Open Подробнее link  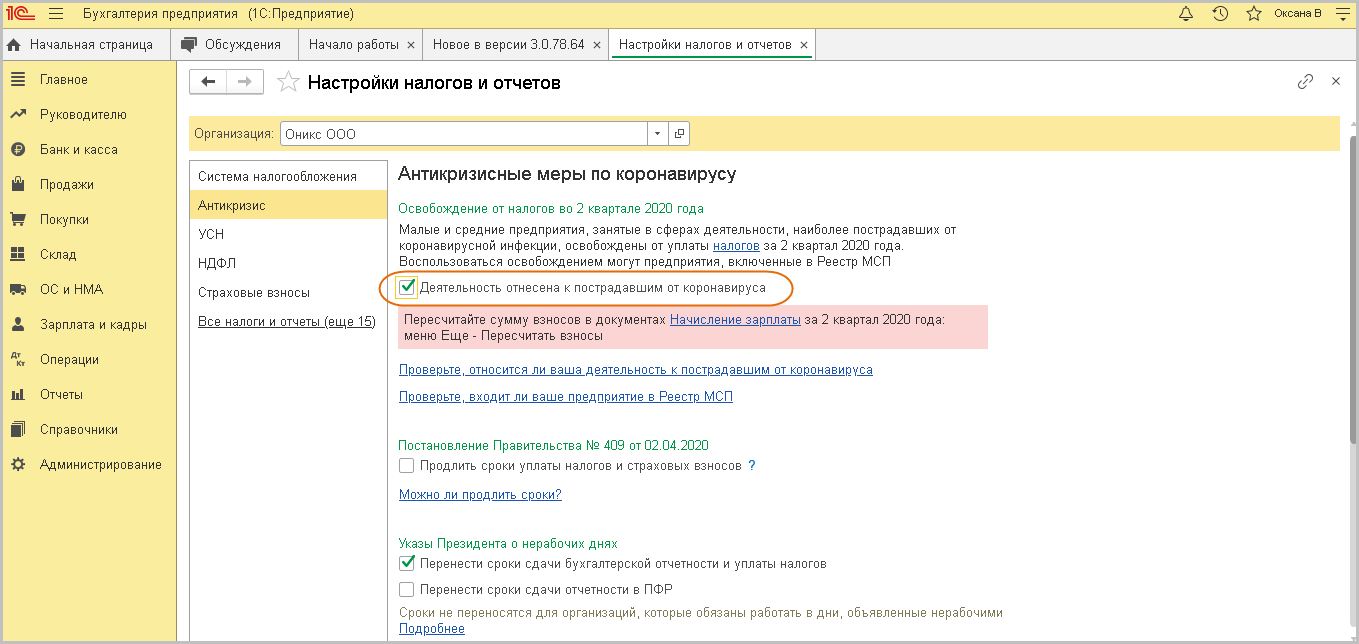pos(432,629)
